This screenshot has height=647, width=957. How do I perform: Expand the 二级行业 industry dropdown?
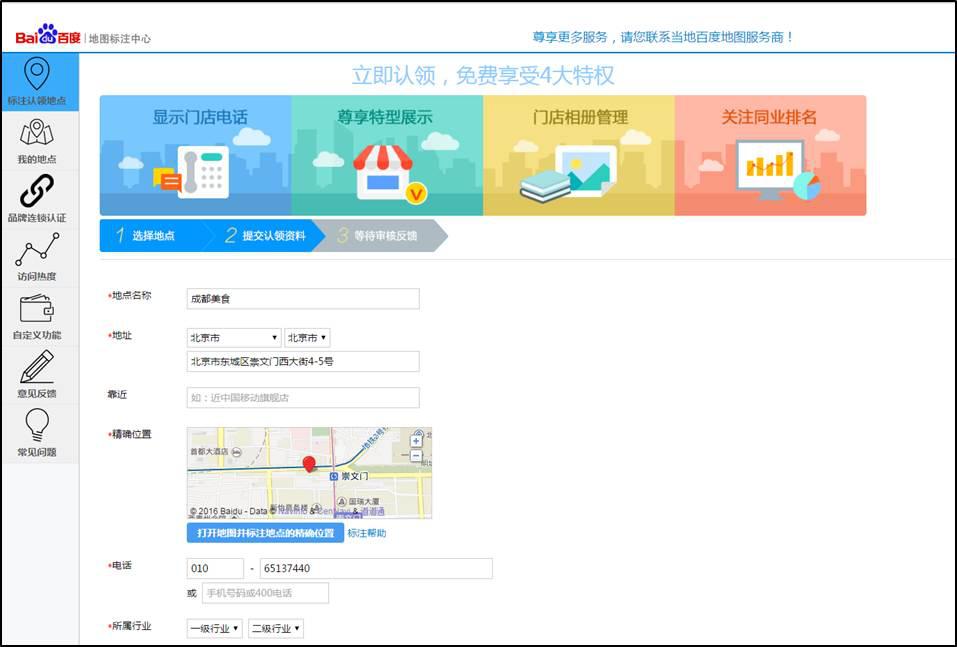click(x=276, y=630)
